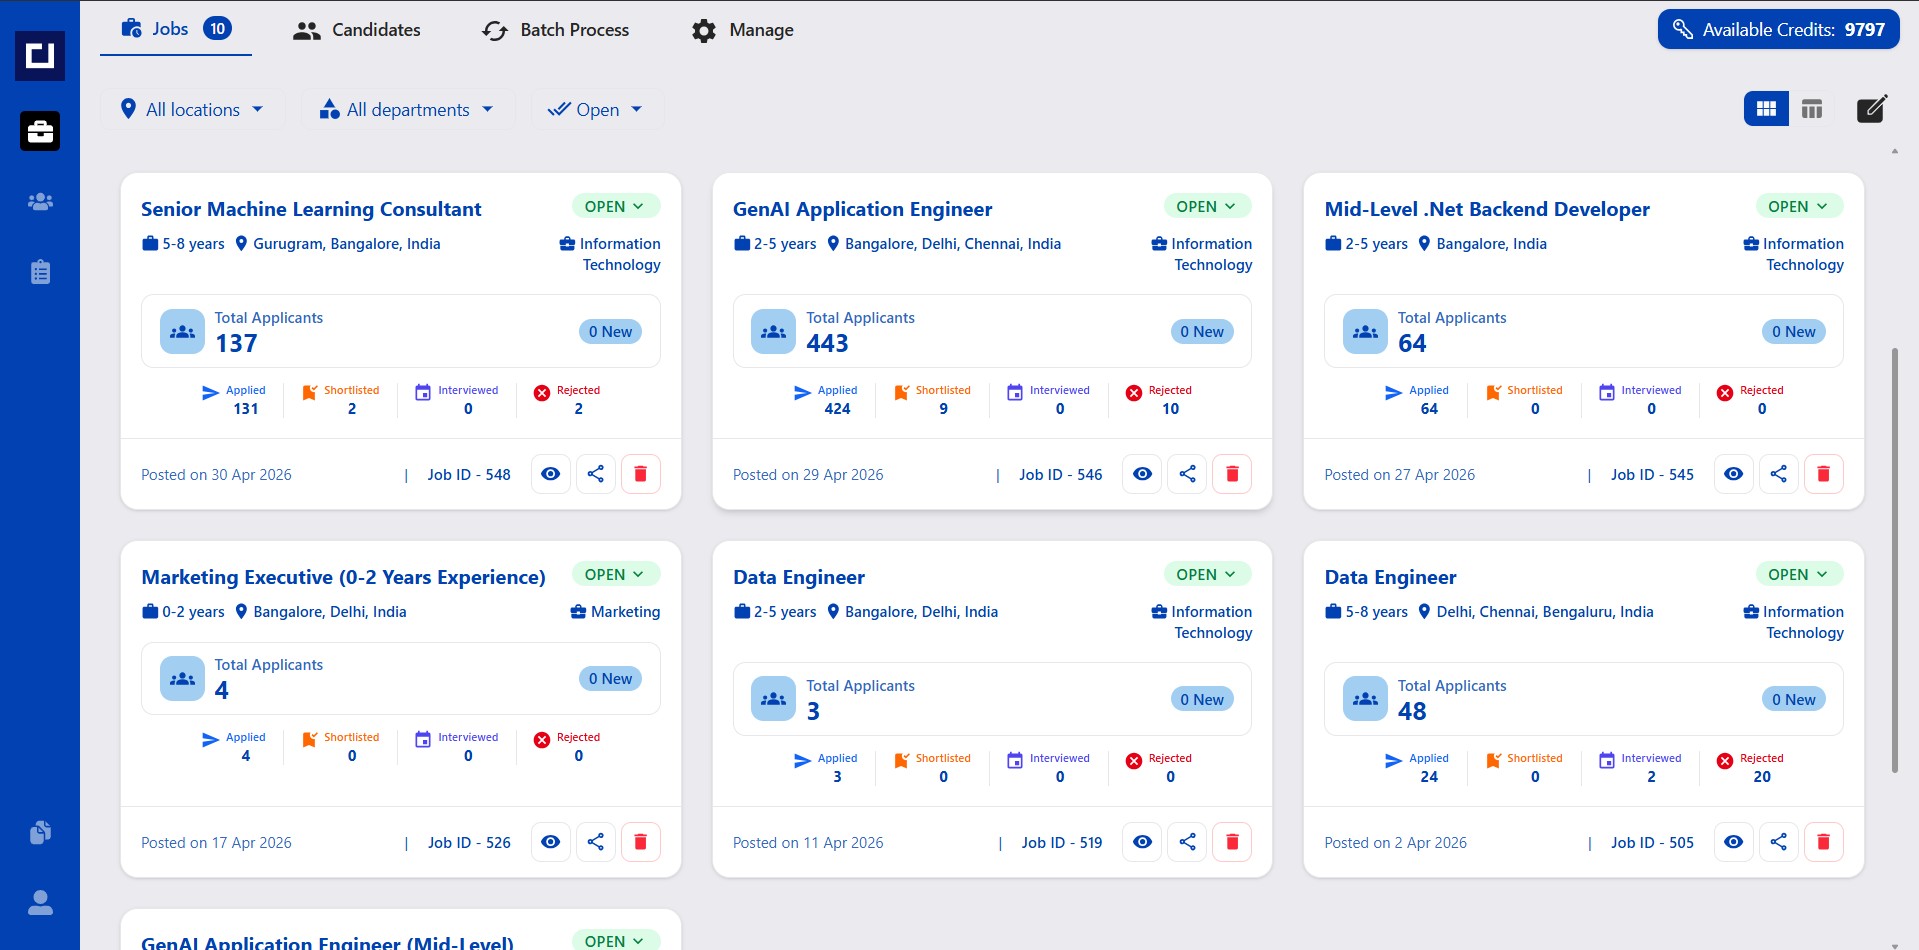Switch to the Candidates tab
This screenshot has width=1919, height=950.
(x=357, y=30)
